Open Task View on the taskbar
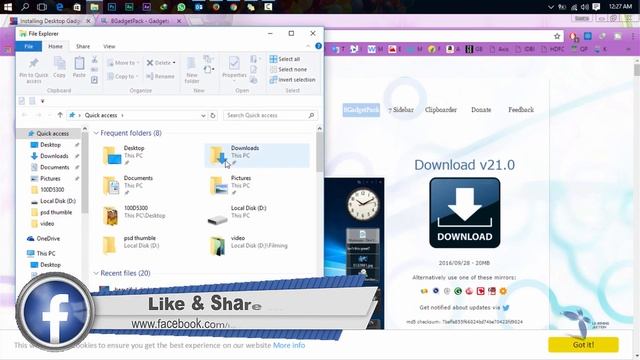Screen dimensions: 640x360 click(x=42, y=7)
